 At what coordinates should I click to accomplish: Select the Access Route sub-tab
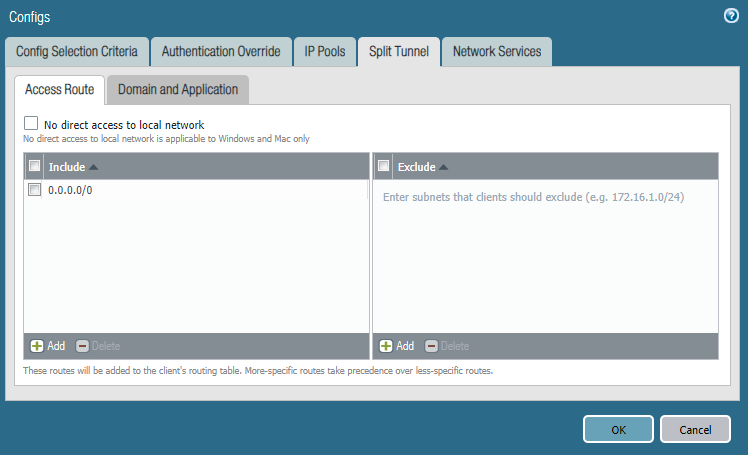tap(59, 90)
